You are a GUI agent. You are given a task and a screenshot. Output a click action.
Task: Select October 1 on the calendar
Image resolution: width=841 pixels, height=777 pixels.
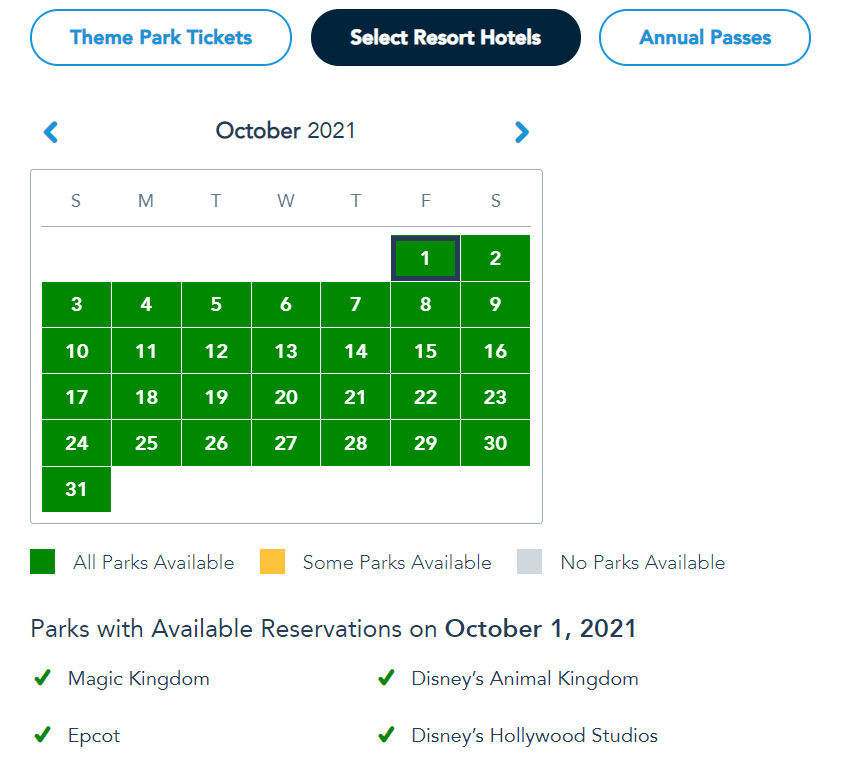(x=425, y=259)
